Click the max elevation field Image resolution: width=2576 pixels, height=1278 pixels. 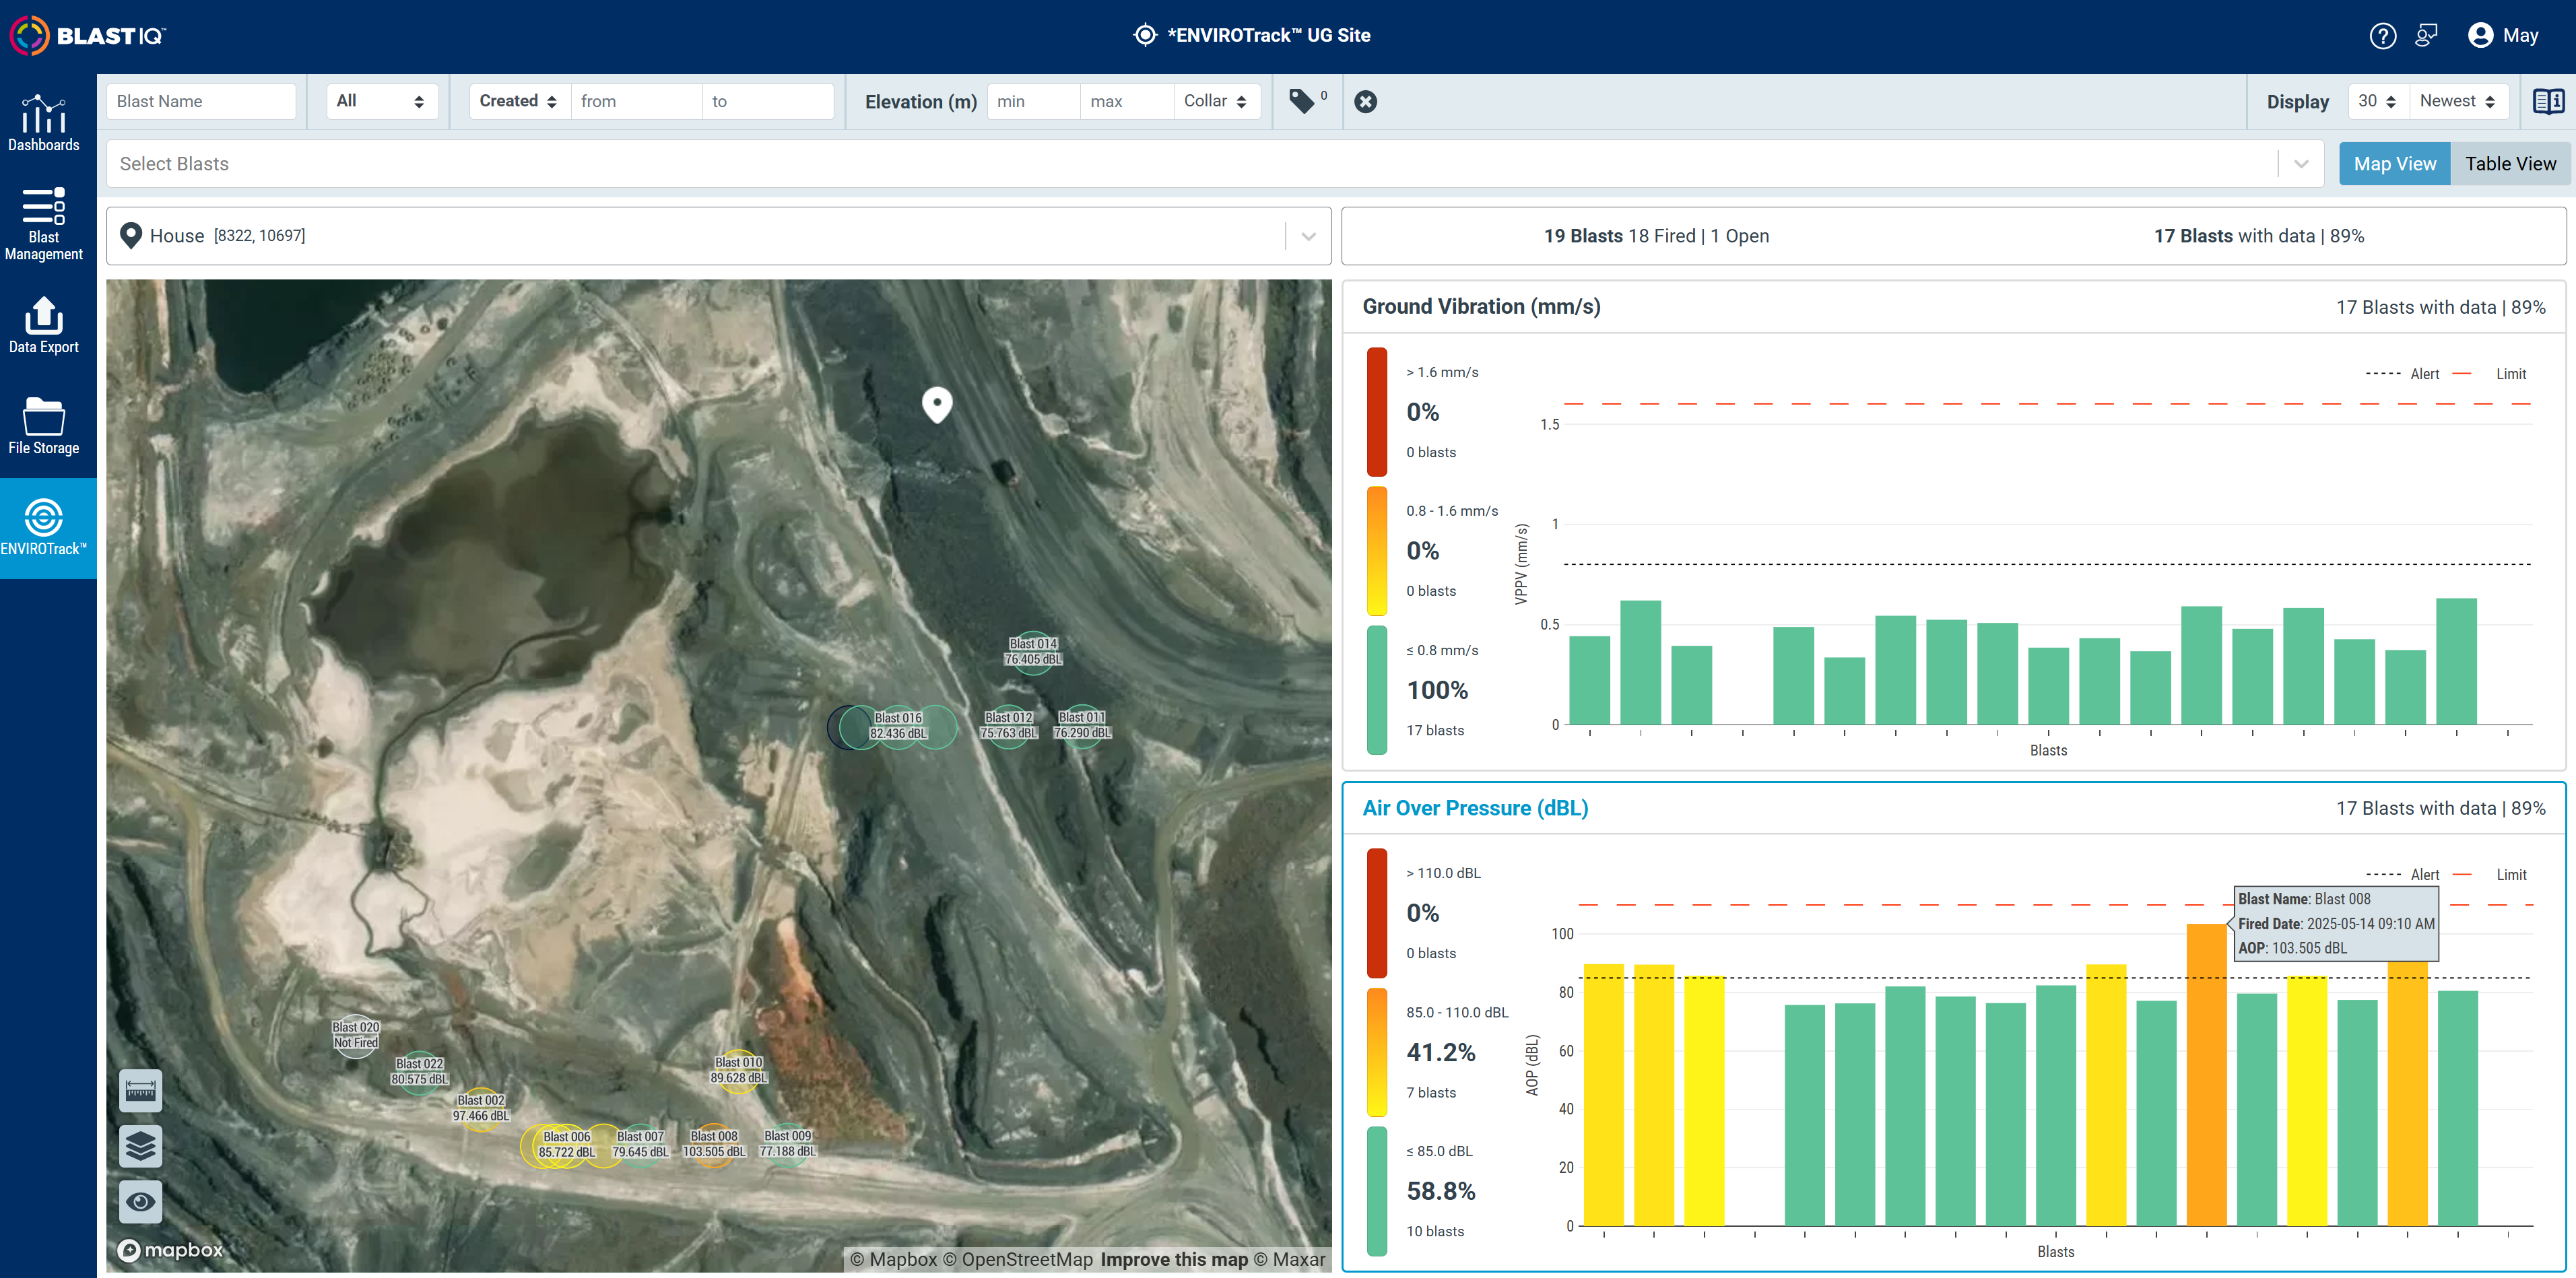click(1127, 101)
